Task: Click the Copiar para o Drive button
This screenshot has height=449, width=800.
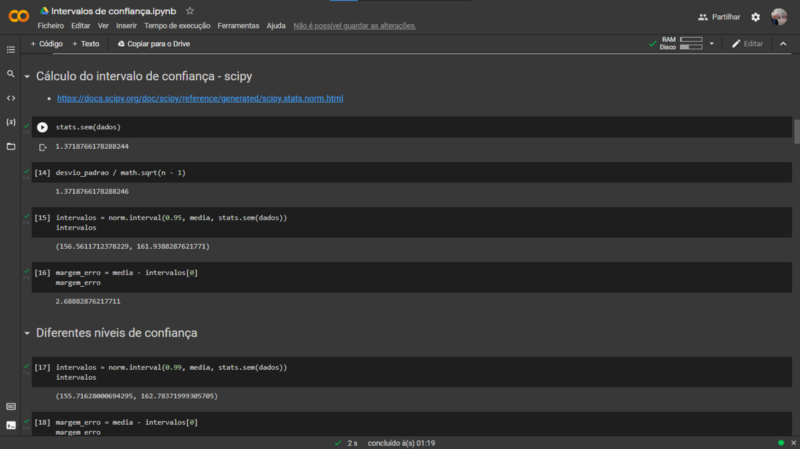Action: click(154, 44)
